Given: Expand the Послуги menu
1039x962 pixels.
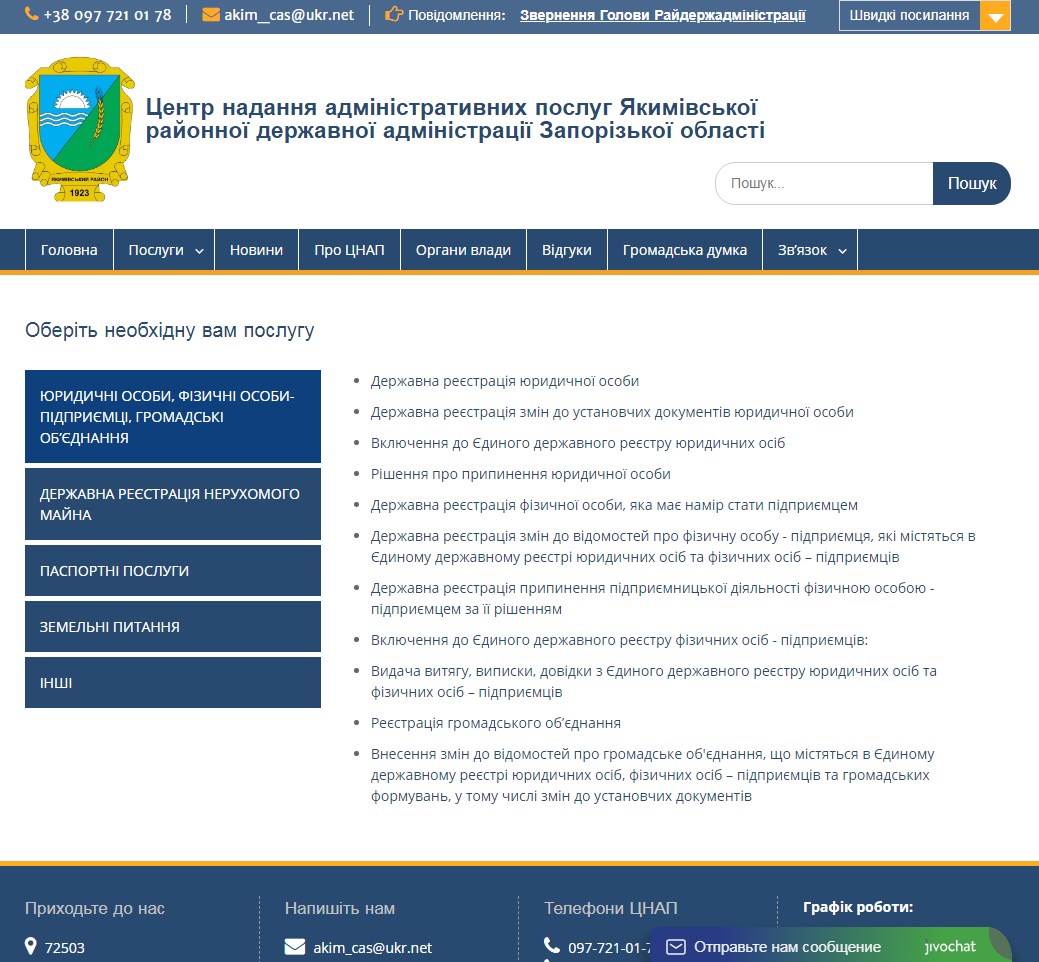Looking at the screenshot, I should pyautogui.click(x=164, y=250).
